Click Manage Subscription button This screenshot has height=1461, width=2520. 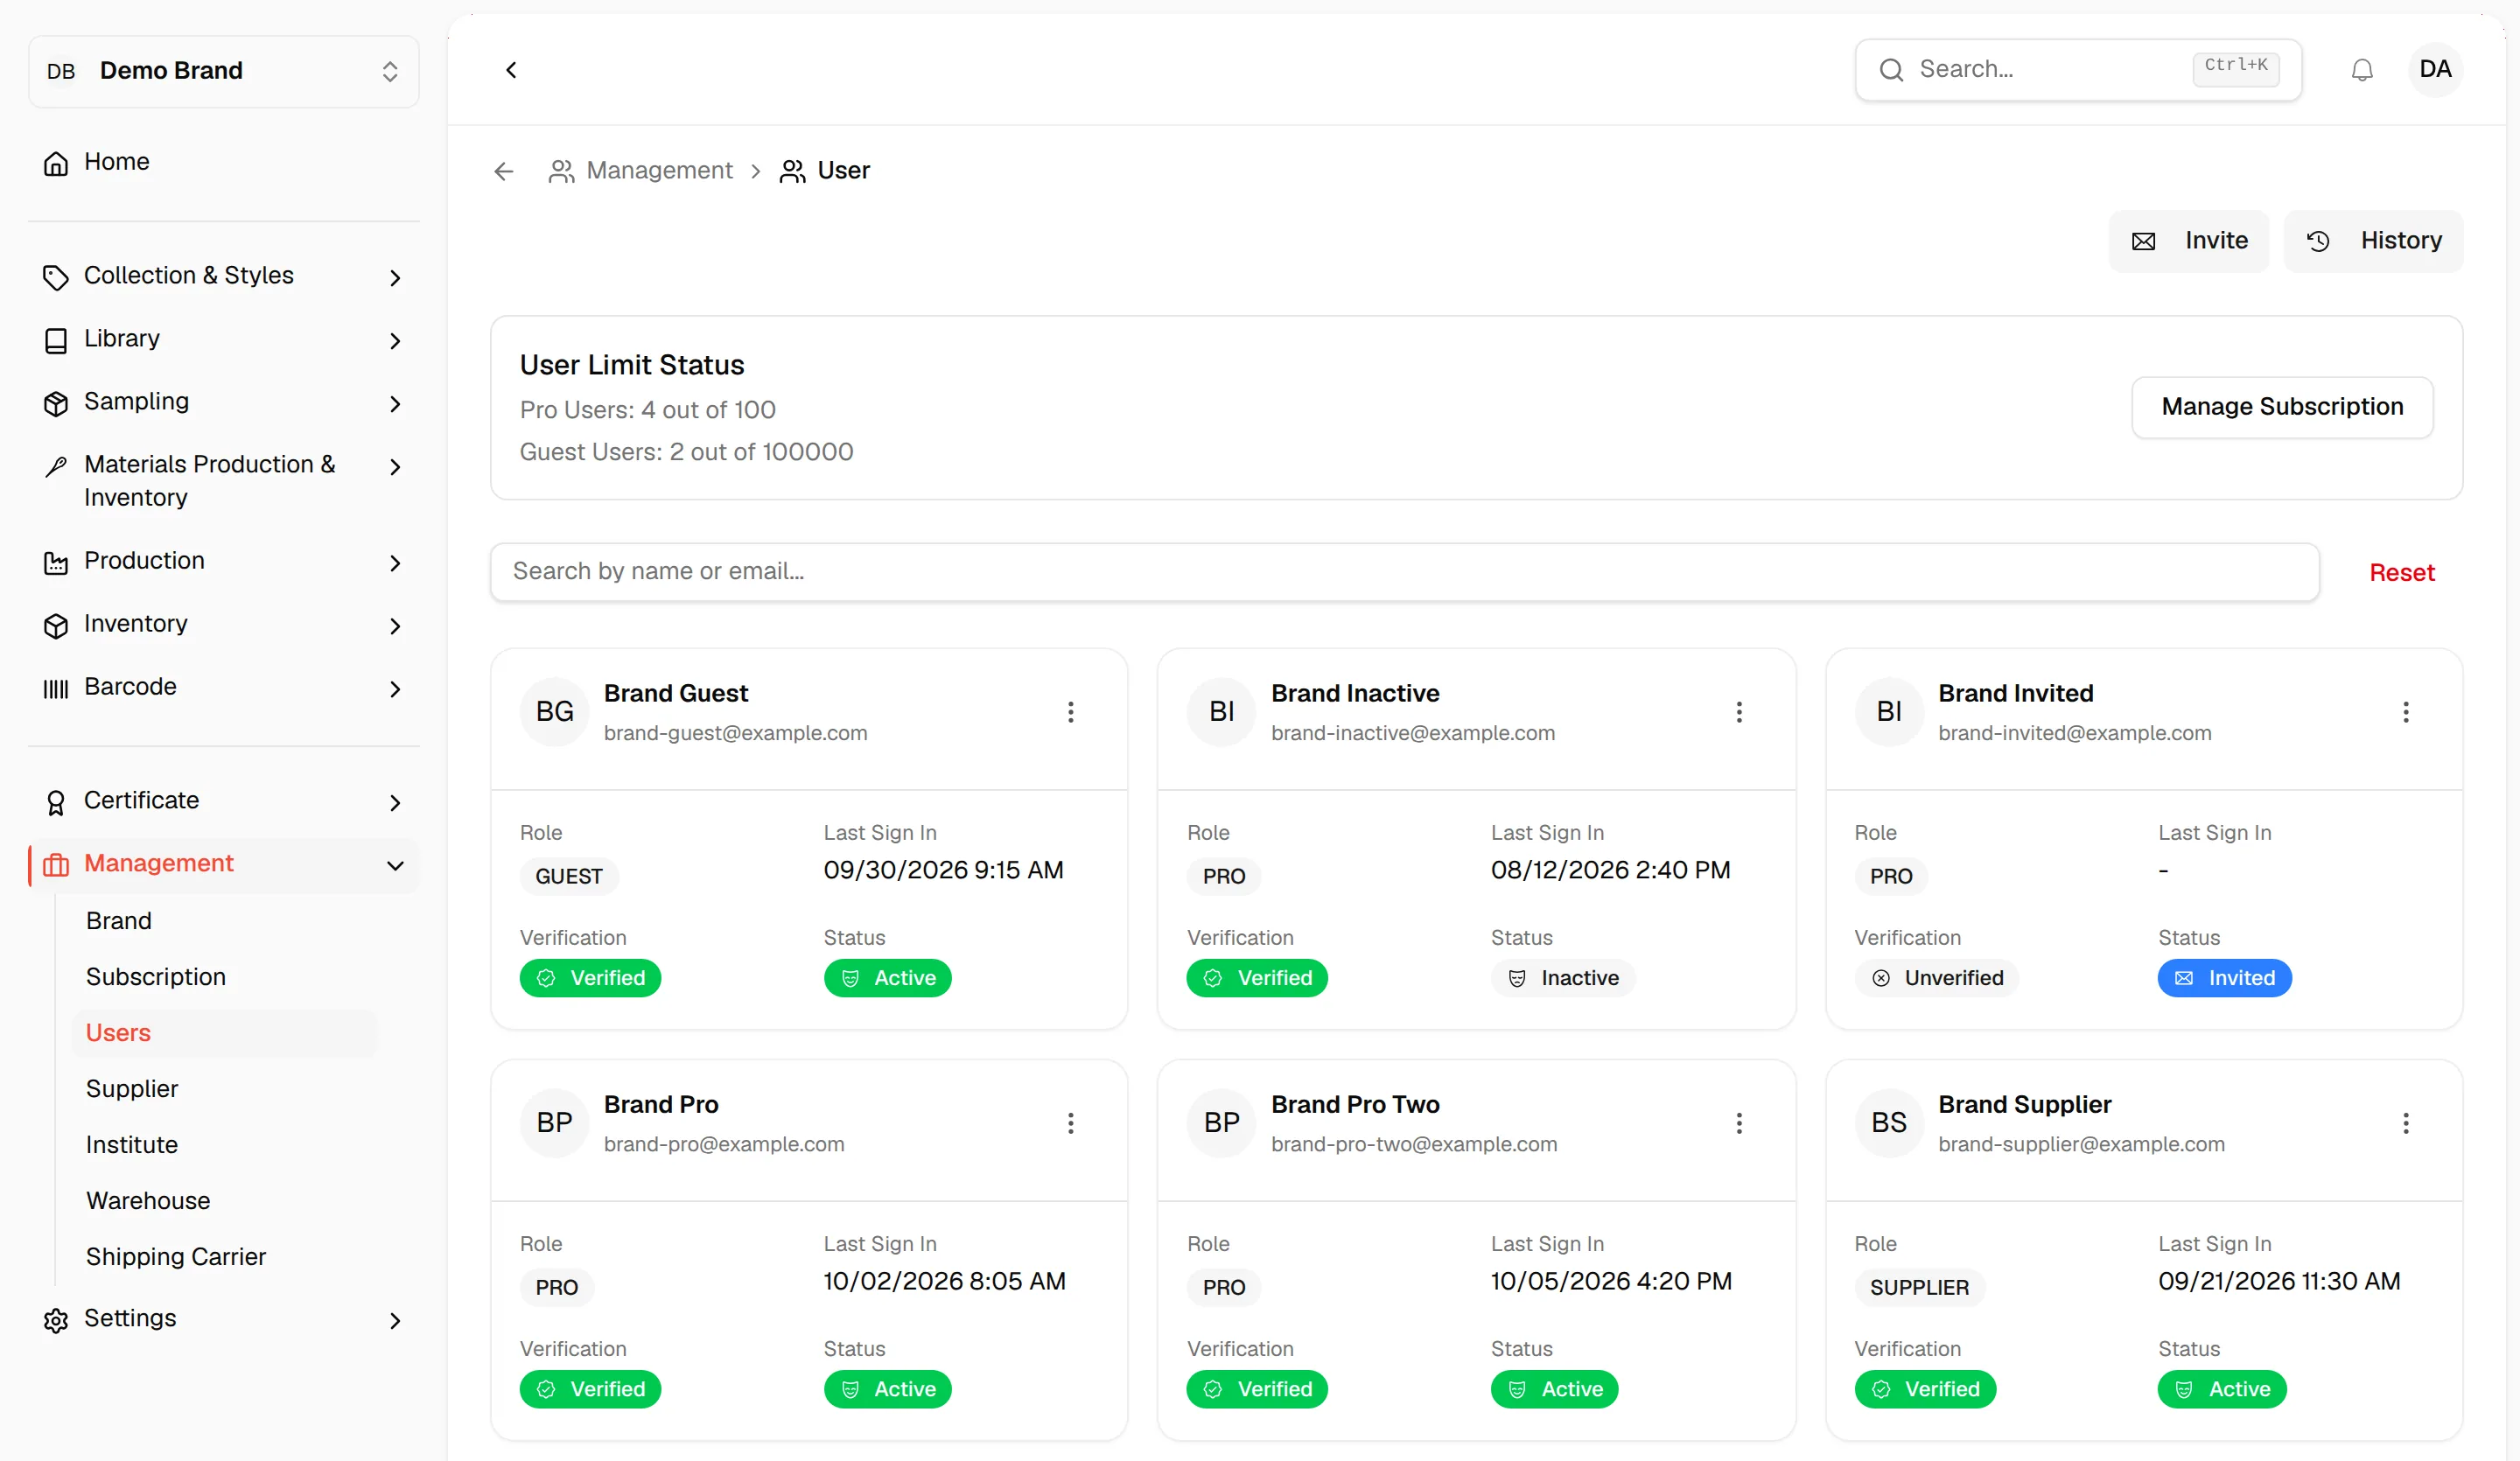click(2282, 407)
